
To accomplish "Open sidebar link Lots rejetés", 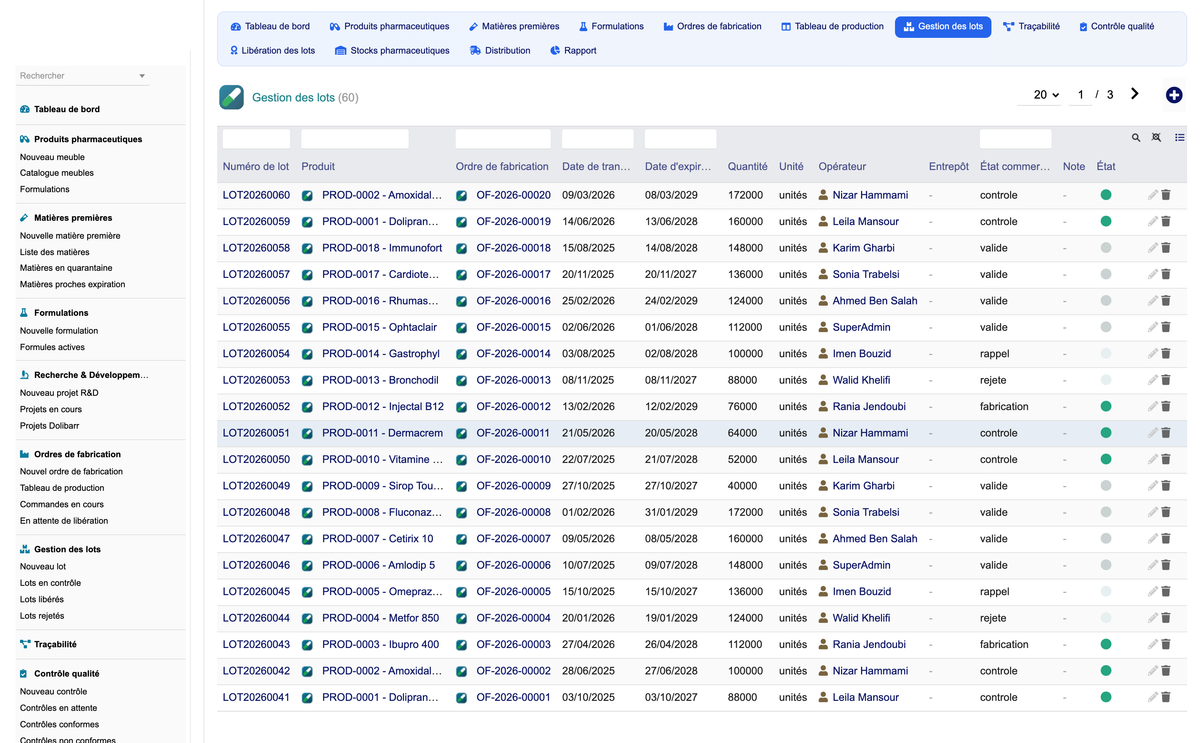I will [42, 616].
